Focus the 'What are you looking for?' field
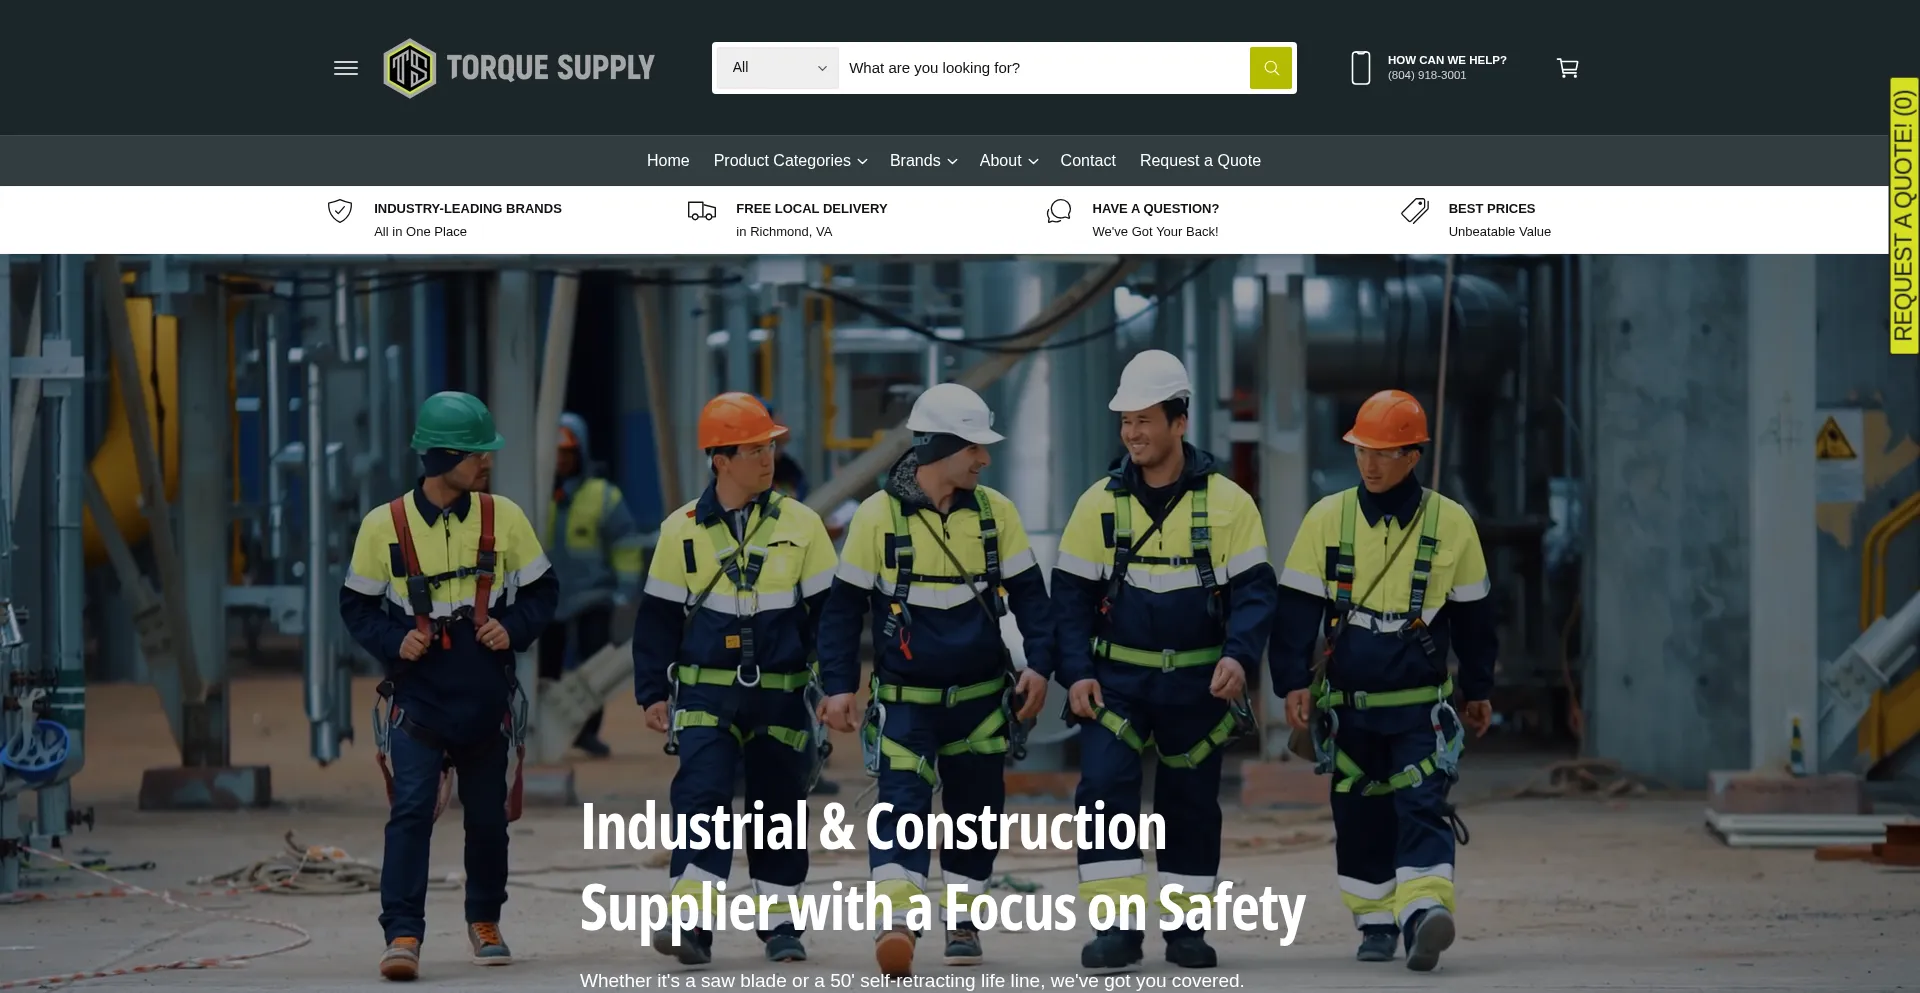Image resolution: width=1920 pixels, height=993 pixels. (1044, 68)
